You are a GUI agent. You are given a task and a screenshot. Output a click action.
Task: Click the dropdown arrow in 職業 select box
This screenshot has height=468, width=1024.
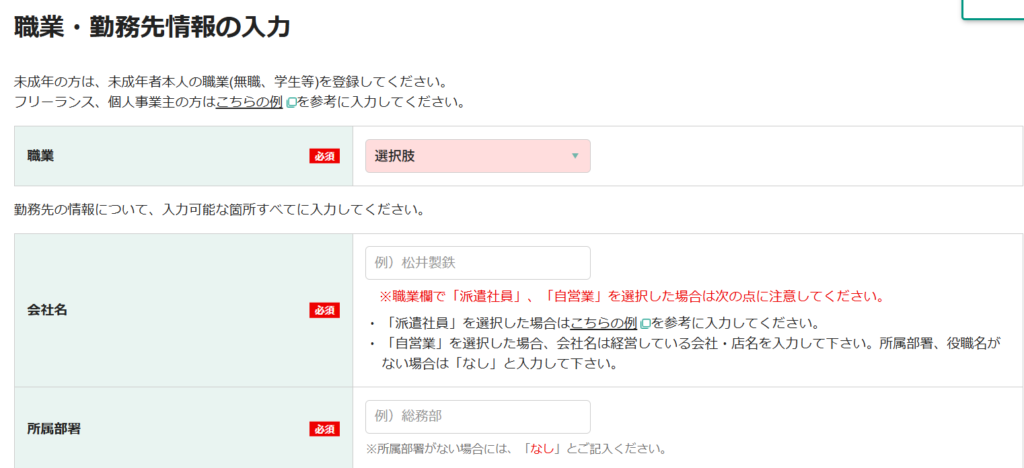click(574, 156)
